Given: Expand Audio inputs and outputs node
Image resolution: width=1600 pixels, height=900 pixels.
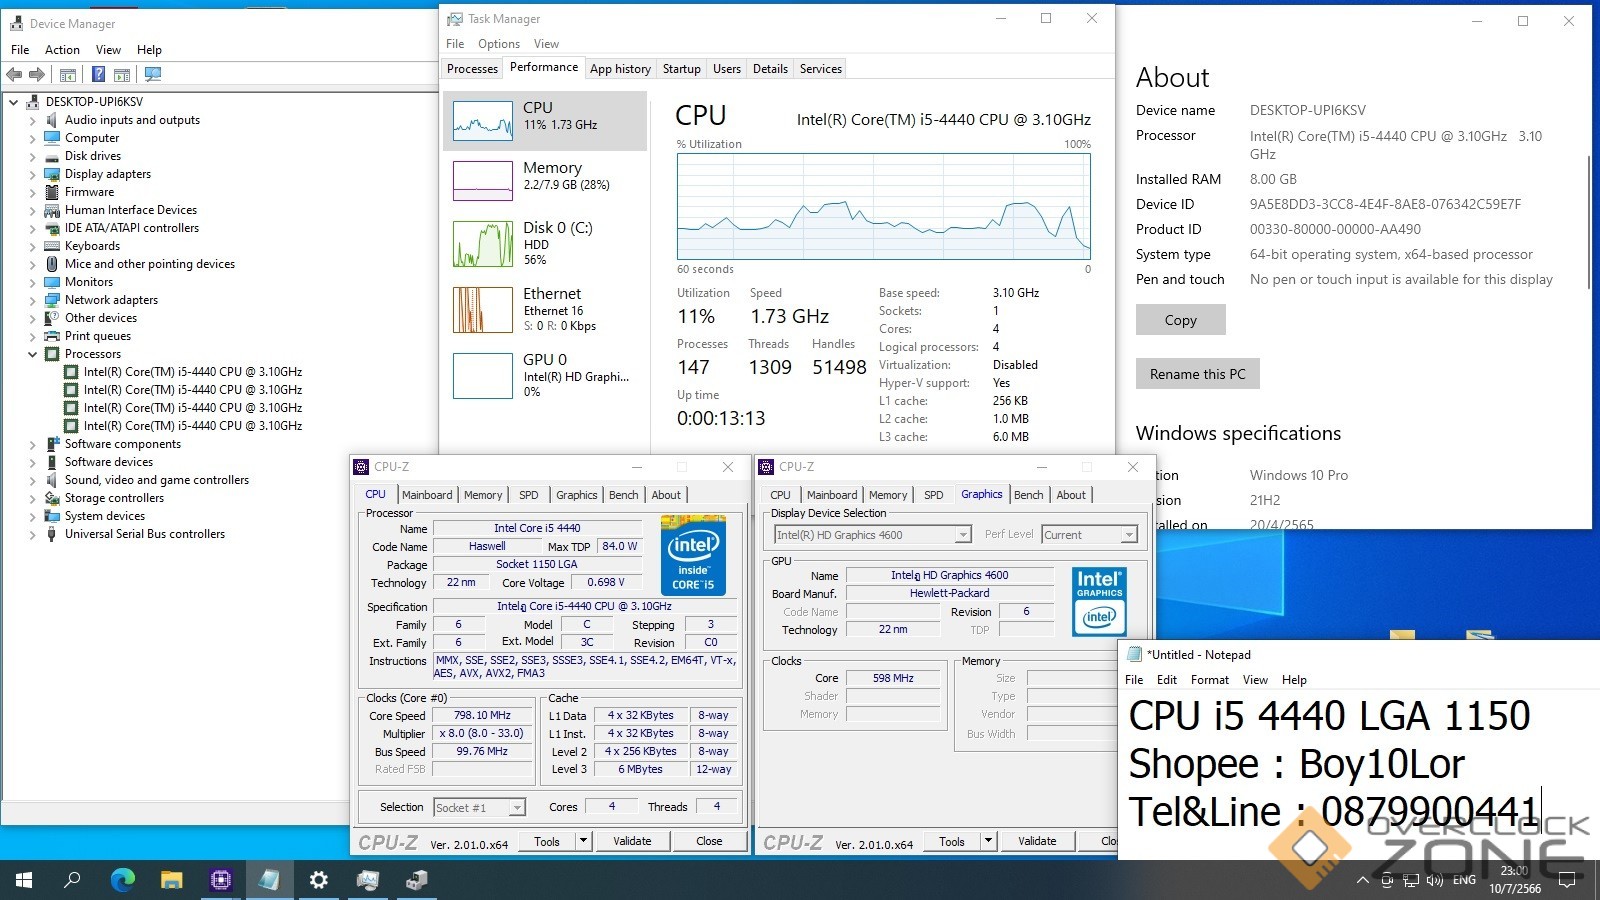Looking at the screenshot, I should [32, 120].
